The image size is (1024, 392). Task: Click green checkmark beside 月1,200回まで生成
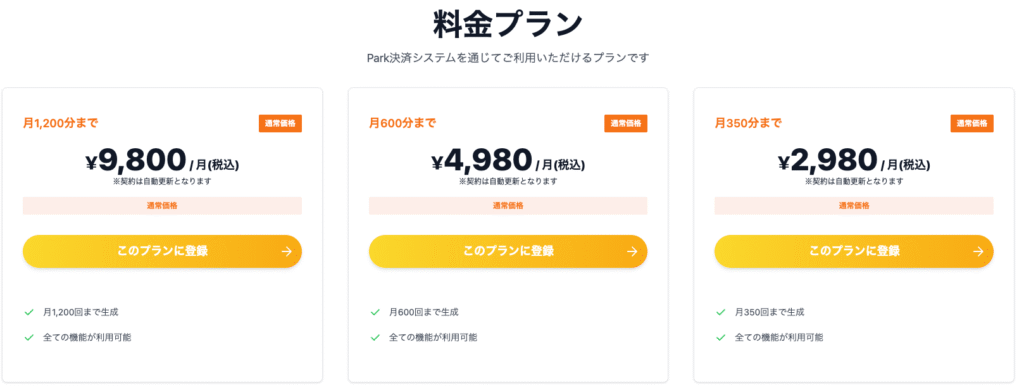[29, 312]
